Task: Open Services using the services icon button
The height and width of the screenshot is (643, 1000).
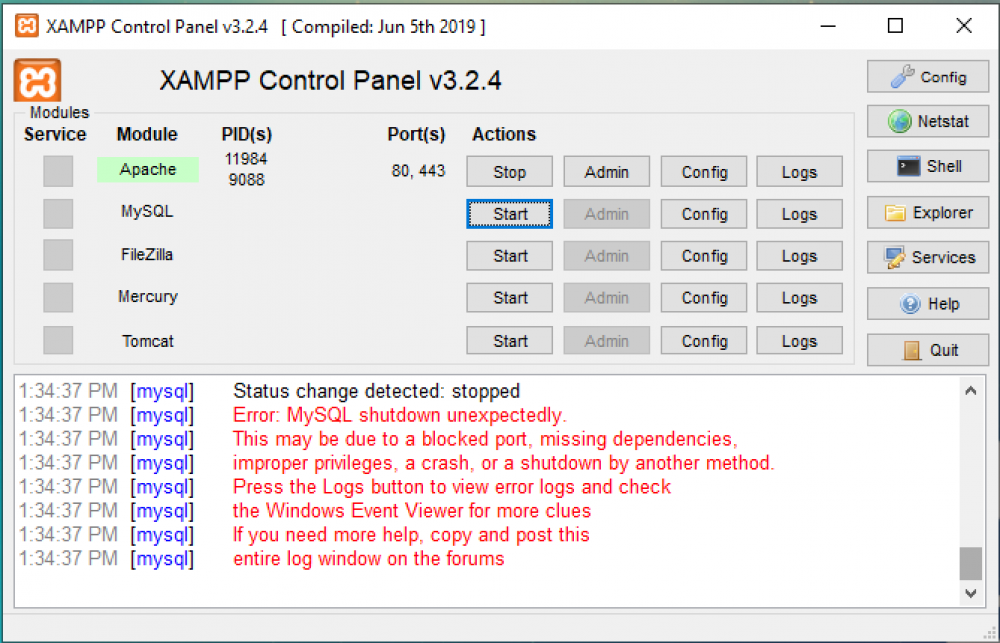Action: click(927, 258)
